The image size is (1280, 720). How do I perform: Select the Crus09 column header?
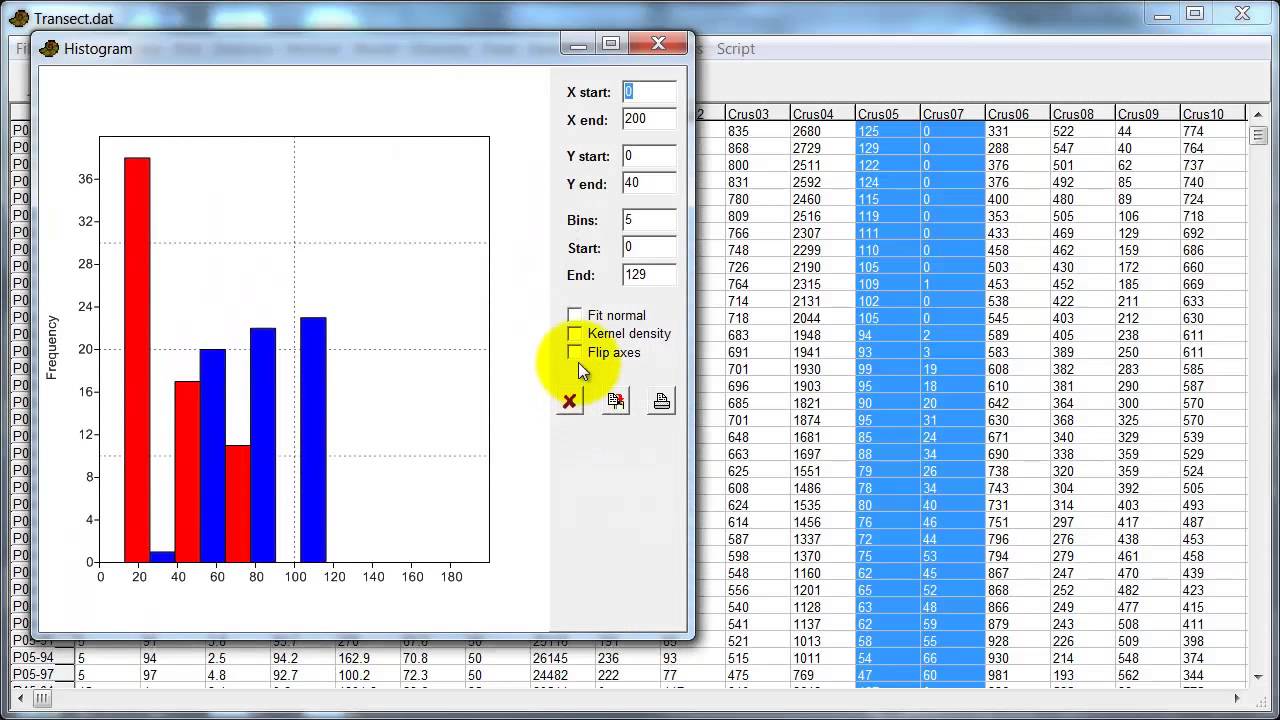coord(1148,114)
